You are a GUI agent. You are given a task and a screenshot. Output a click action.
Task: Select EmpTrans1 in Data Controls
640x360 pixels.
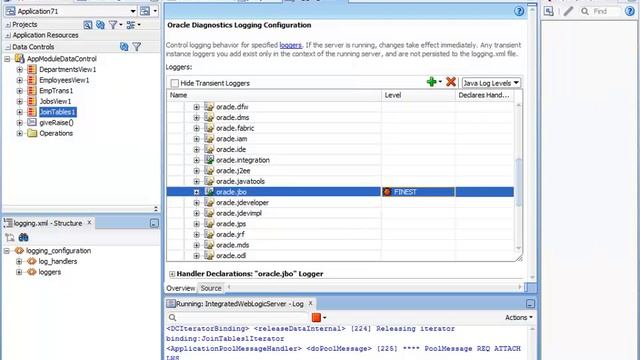point(56,91)
